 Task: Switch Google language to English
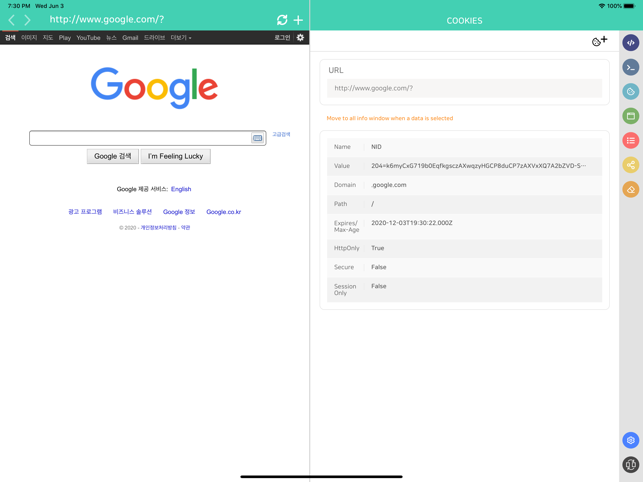pyautogui.click(x=181, y=189)
